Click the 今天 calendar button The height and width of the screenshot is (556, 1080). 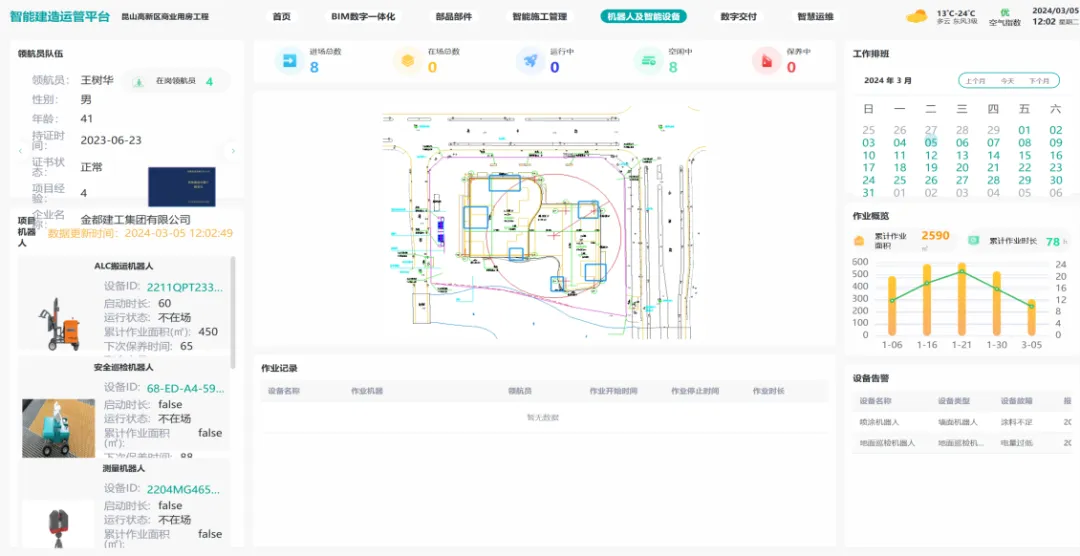tap(1007, 81)
